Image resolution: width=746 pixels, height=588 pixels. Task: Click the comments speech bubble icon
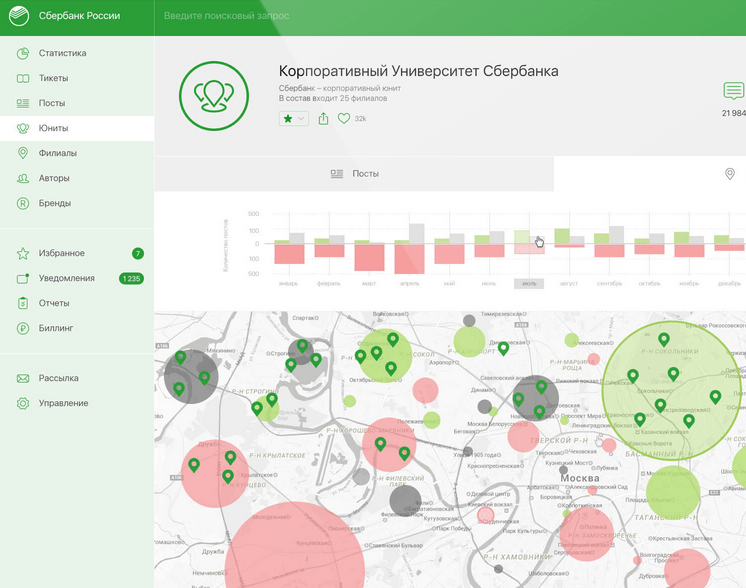click(x=733, y=90)
